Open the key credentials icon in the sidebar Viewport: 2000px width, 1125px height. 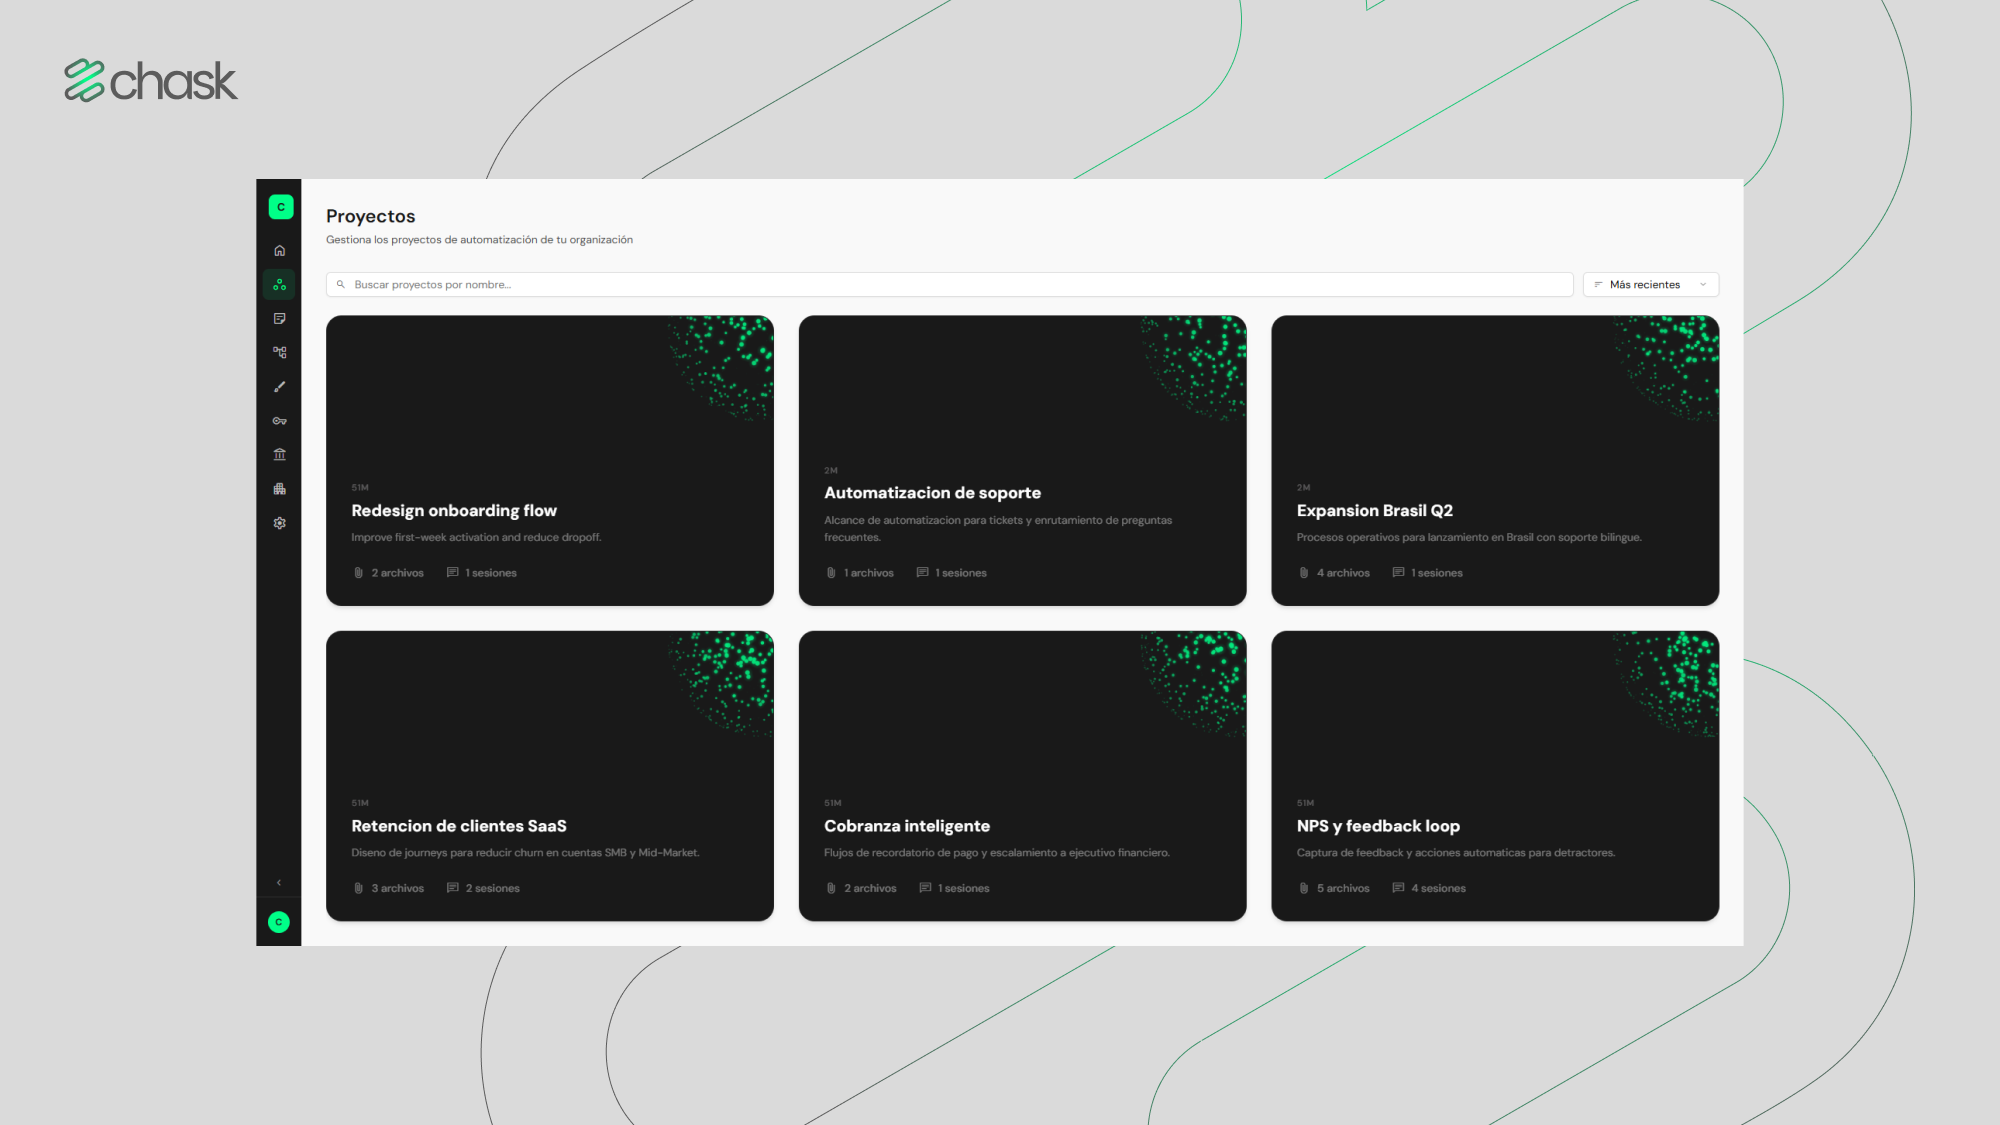[280, 421]
